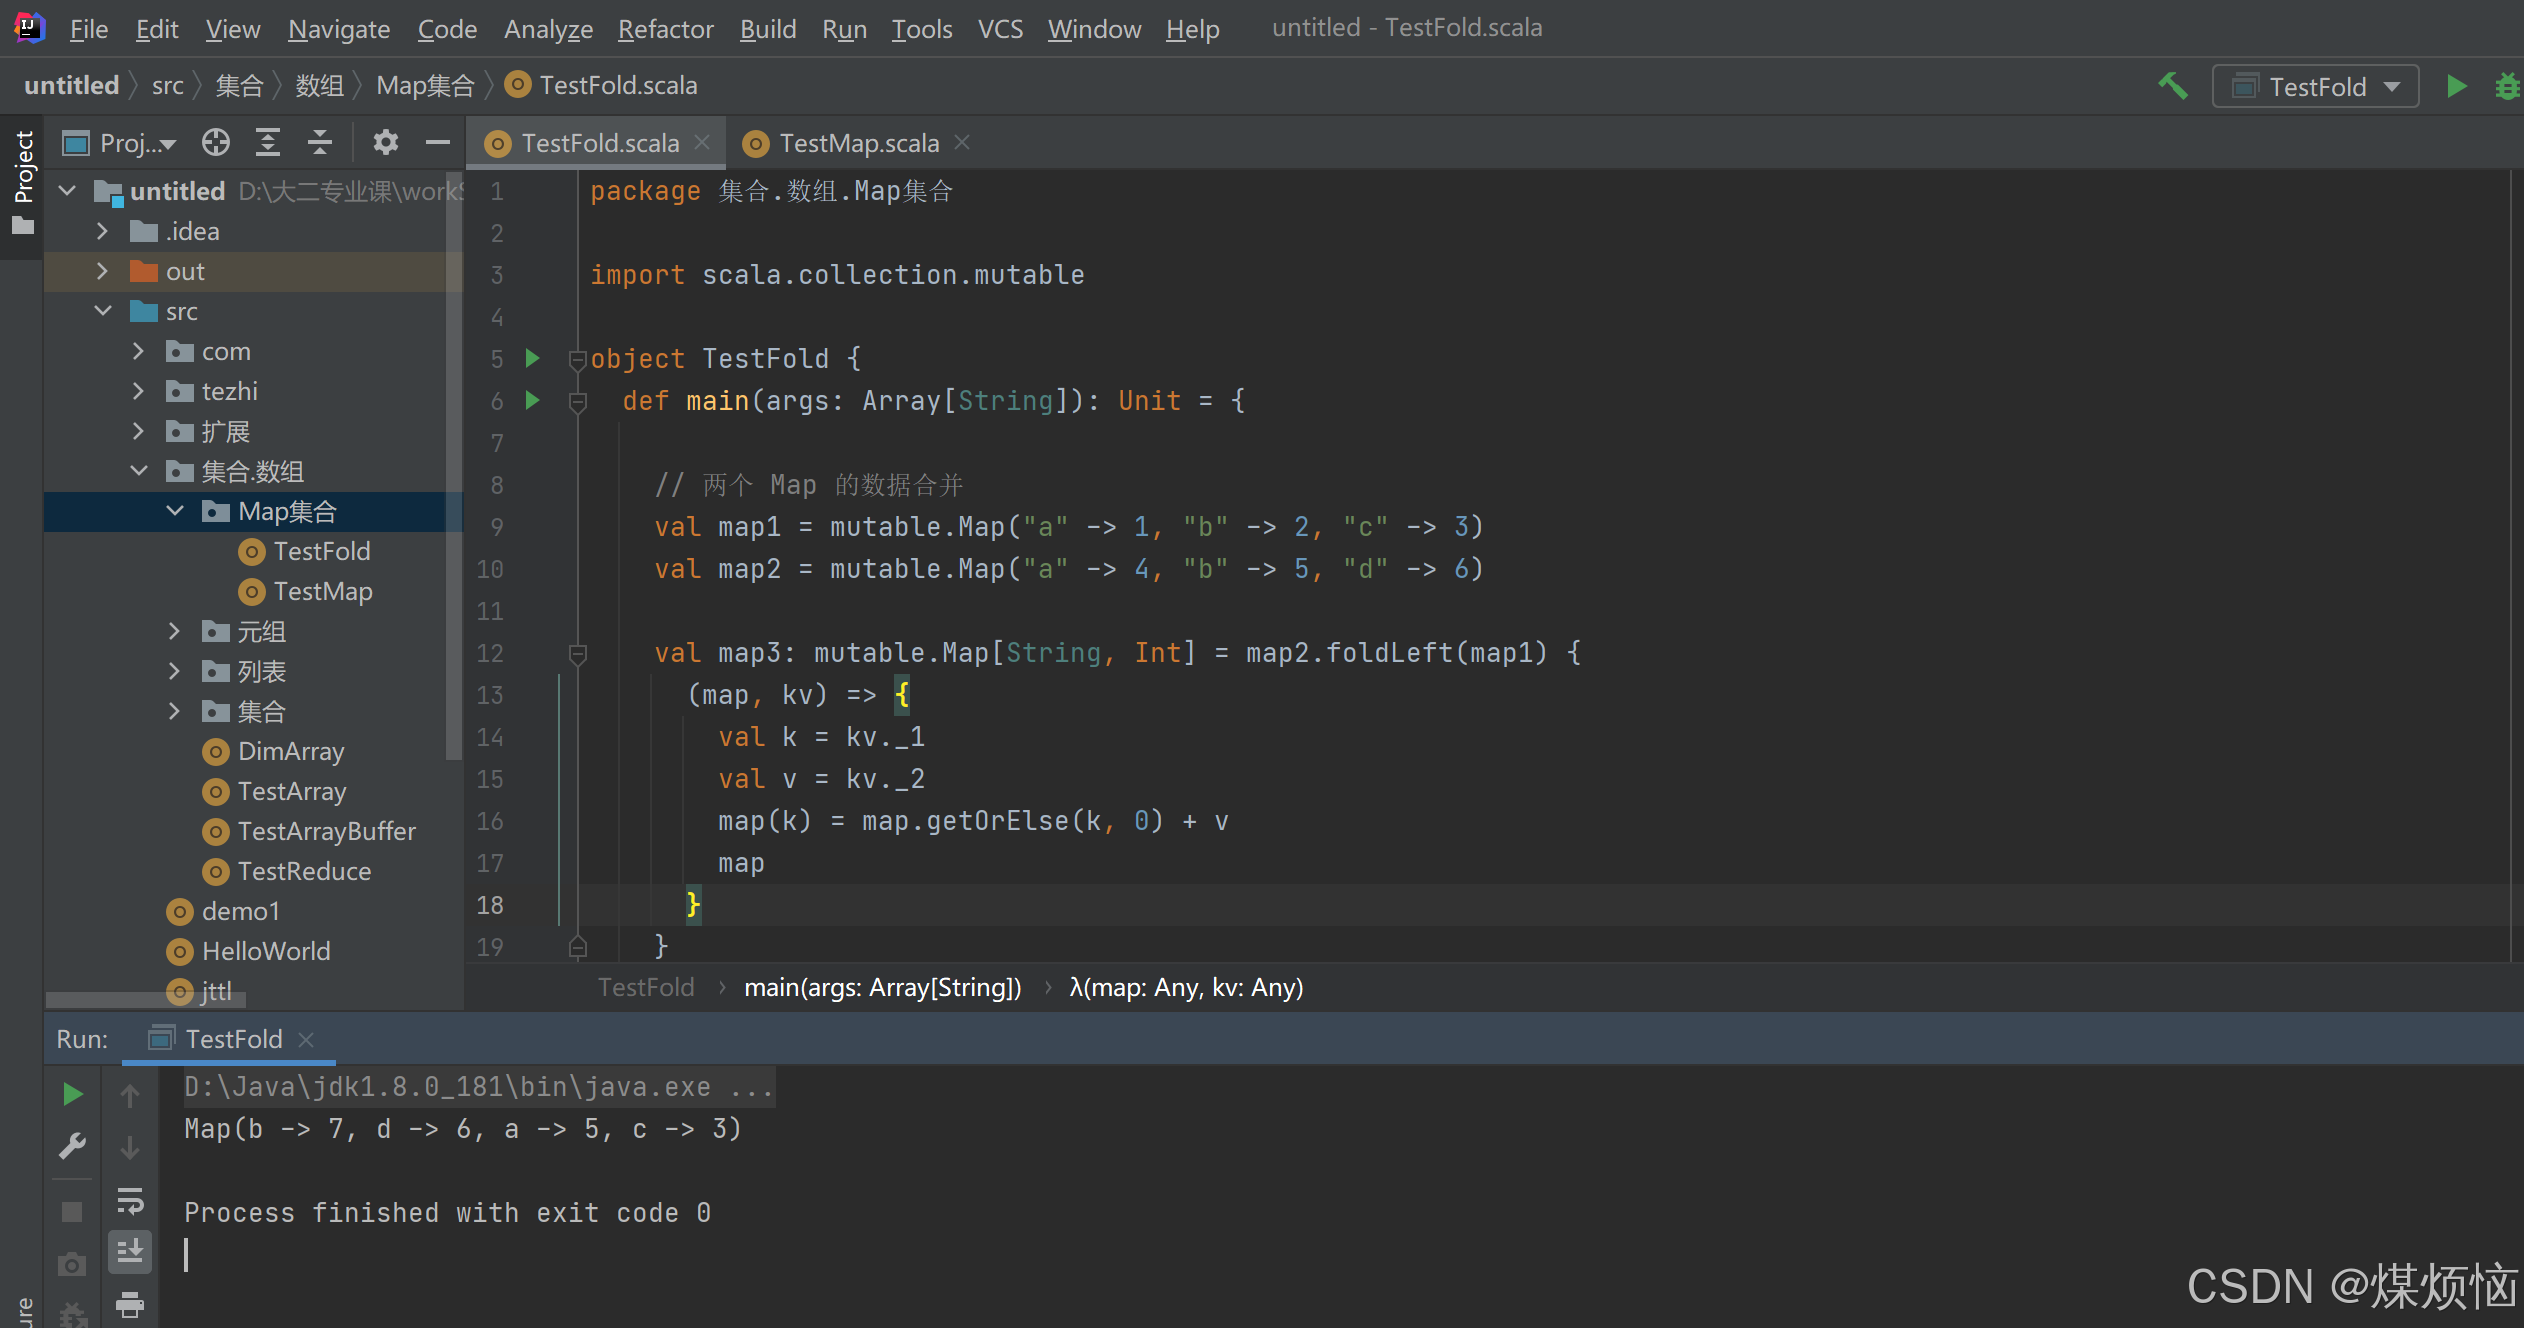
Task: Open TestReduce file in the project tree
Action: [x=303, y=871]
